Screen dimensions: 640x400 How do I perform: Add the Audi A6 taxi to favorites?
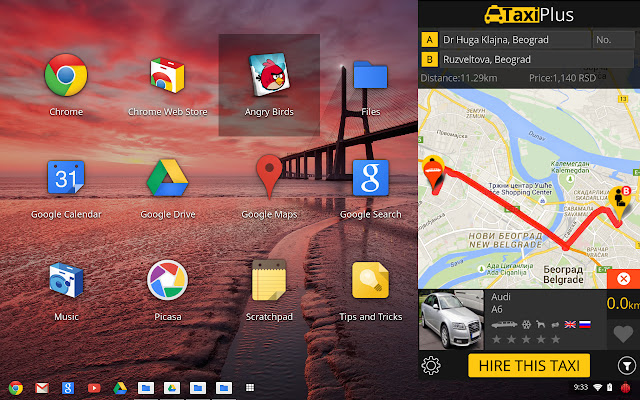(x=623, y=334)
